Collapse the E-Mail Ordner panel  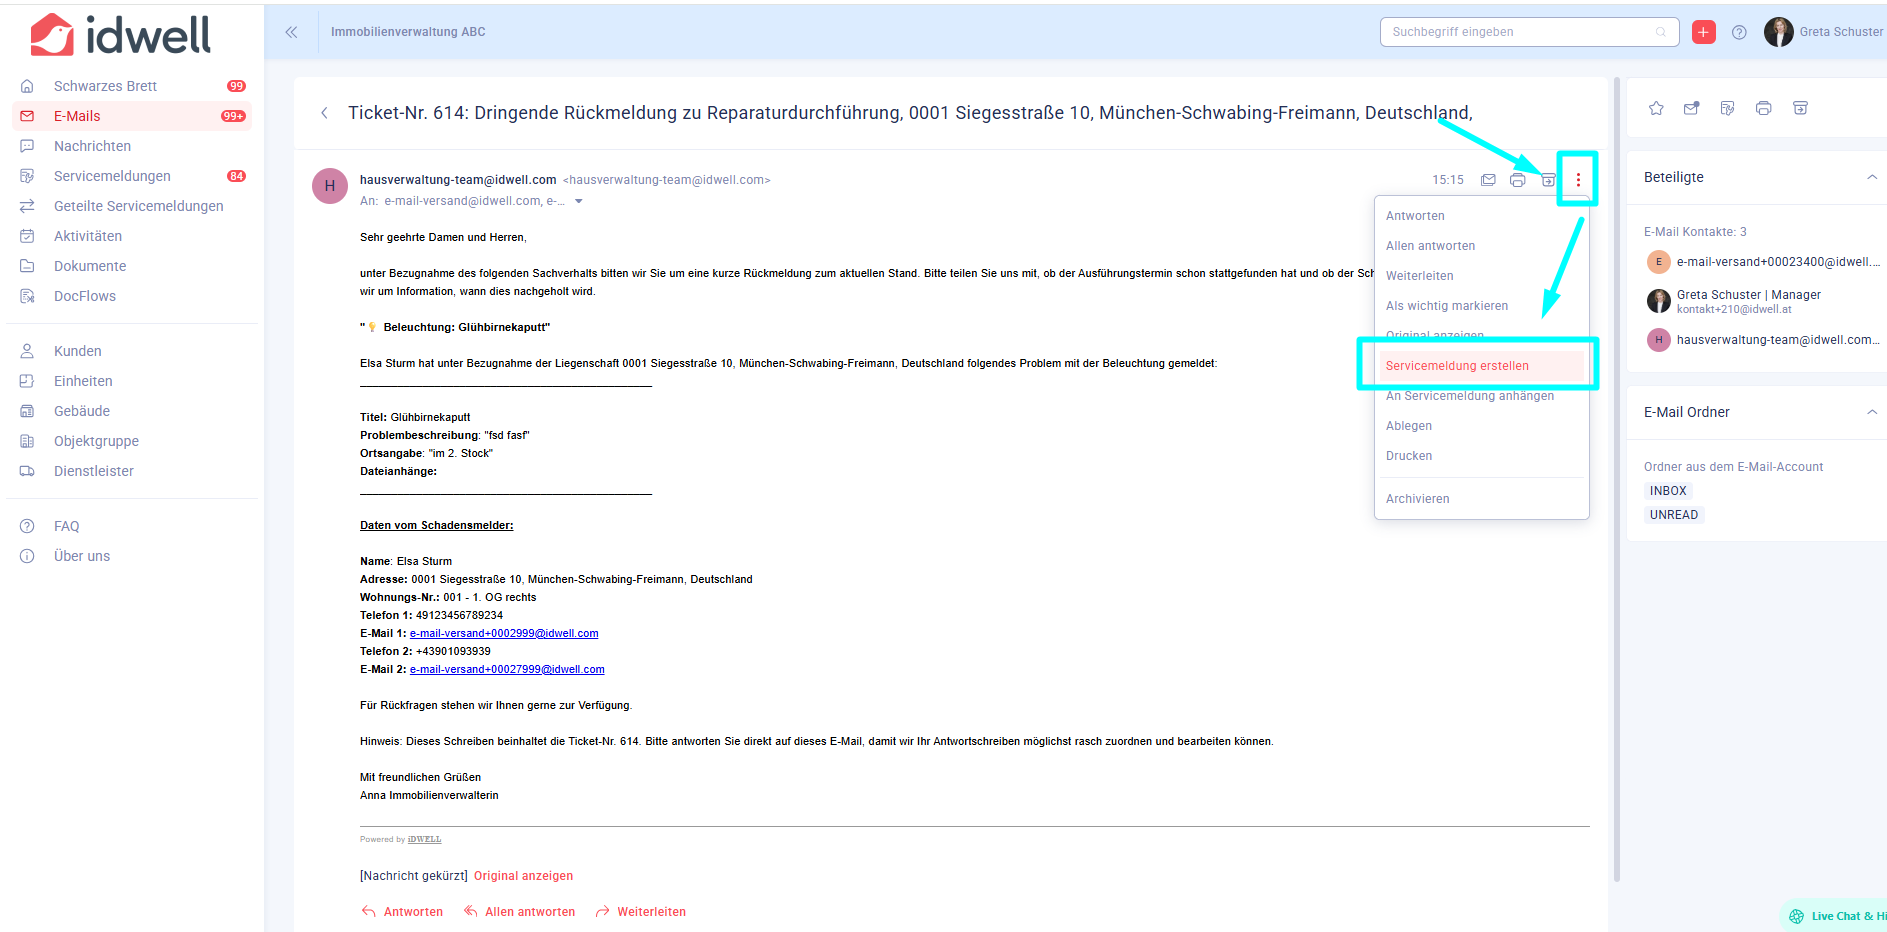1872,412
